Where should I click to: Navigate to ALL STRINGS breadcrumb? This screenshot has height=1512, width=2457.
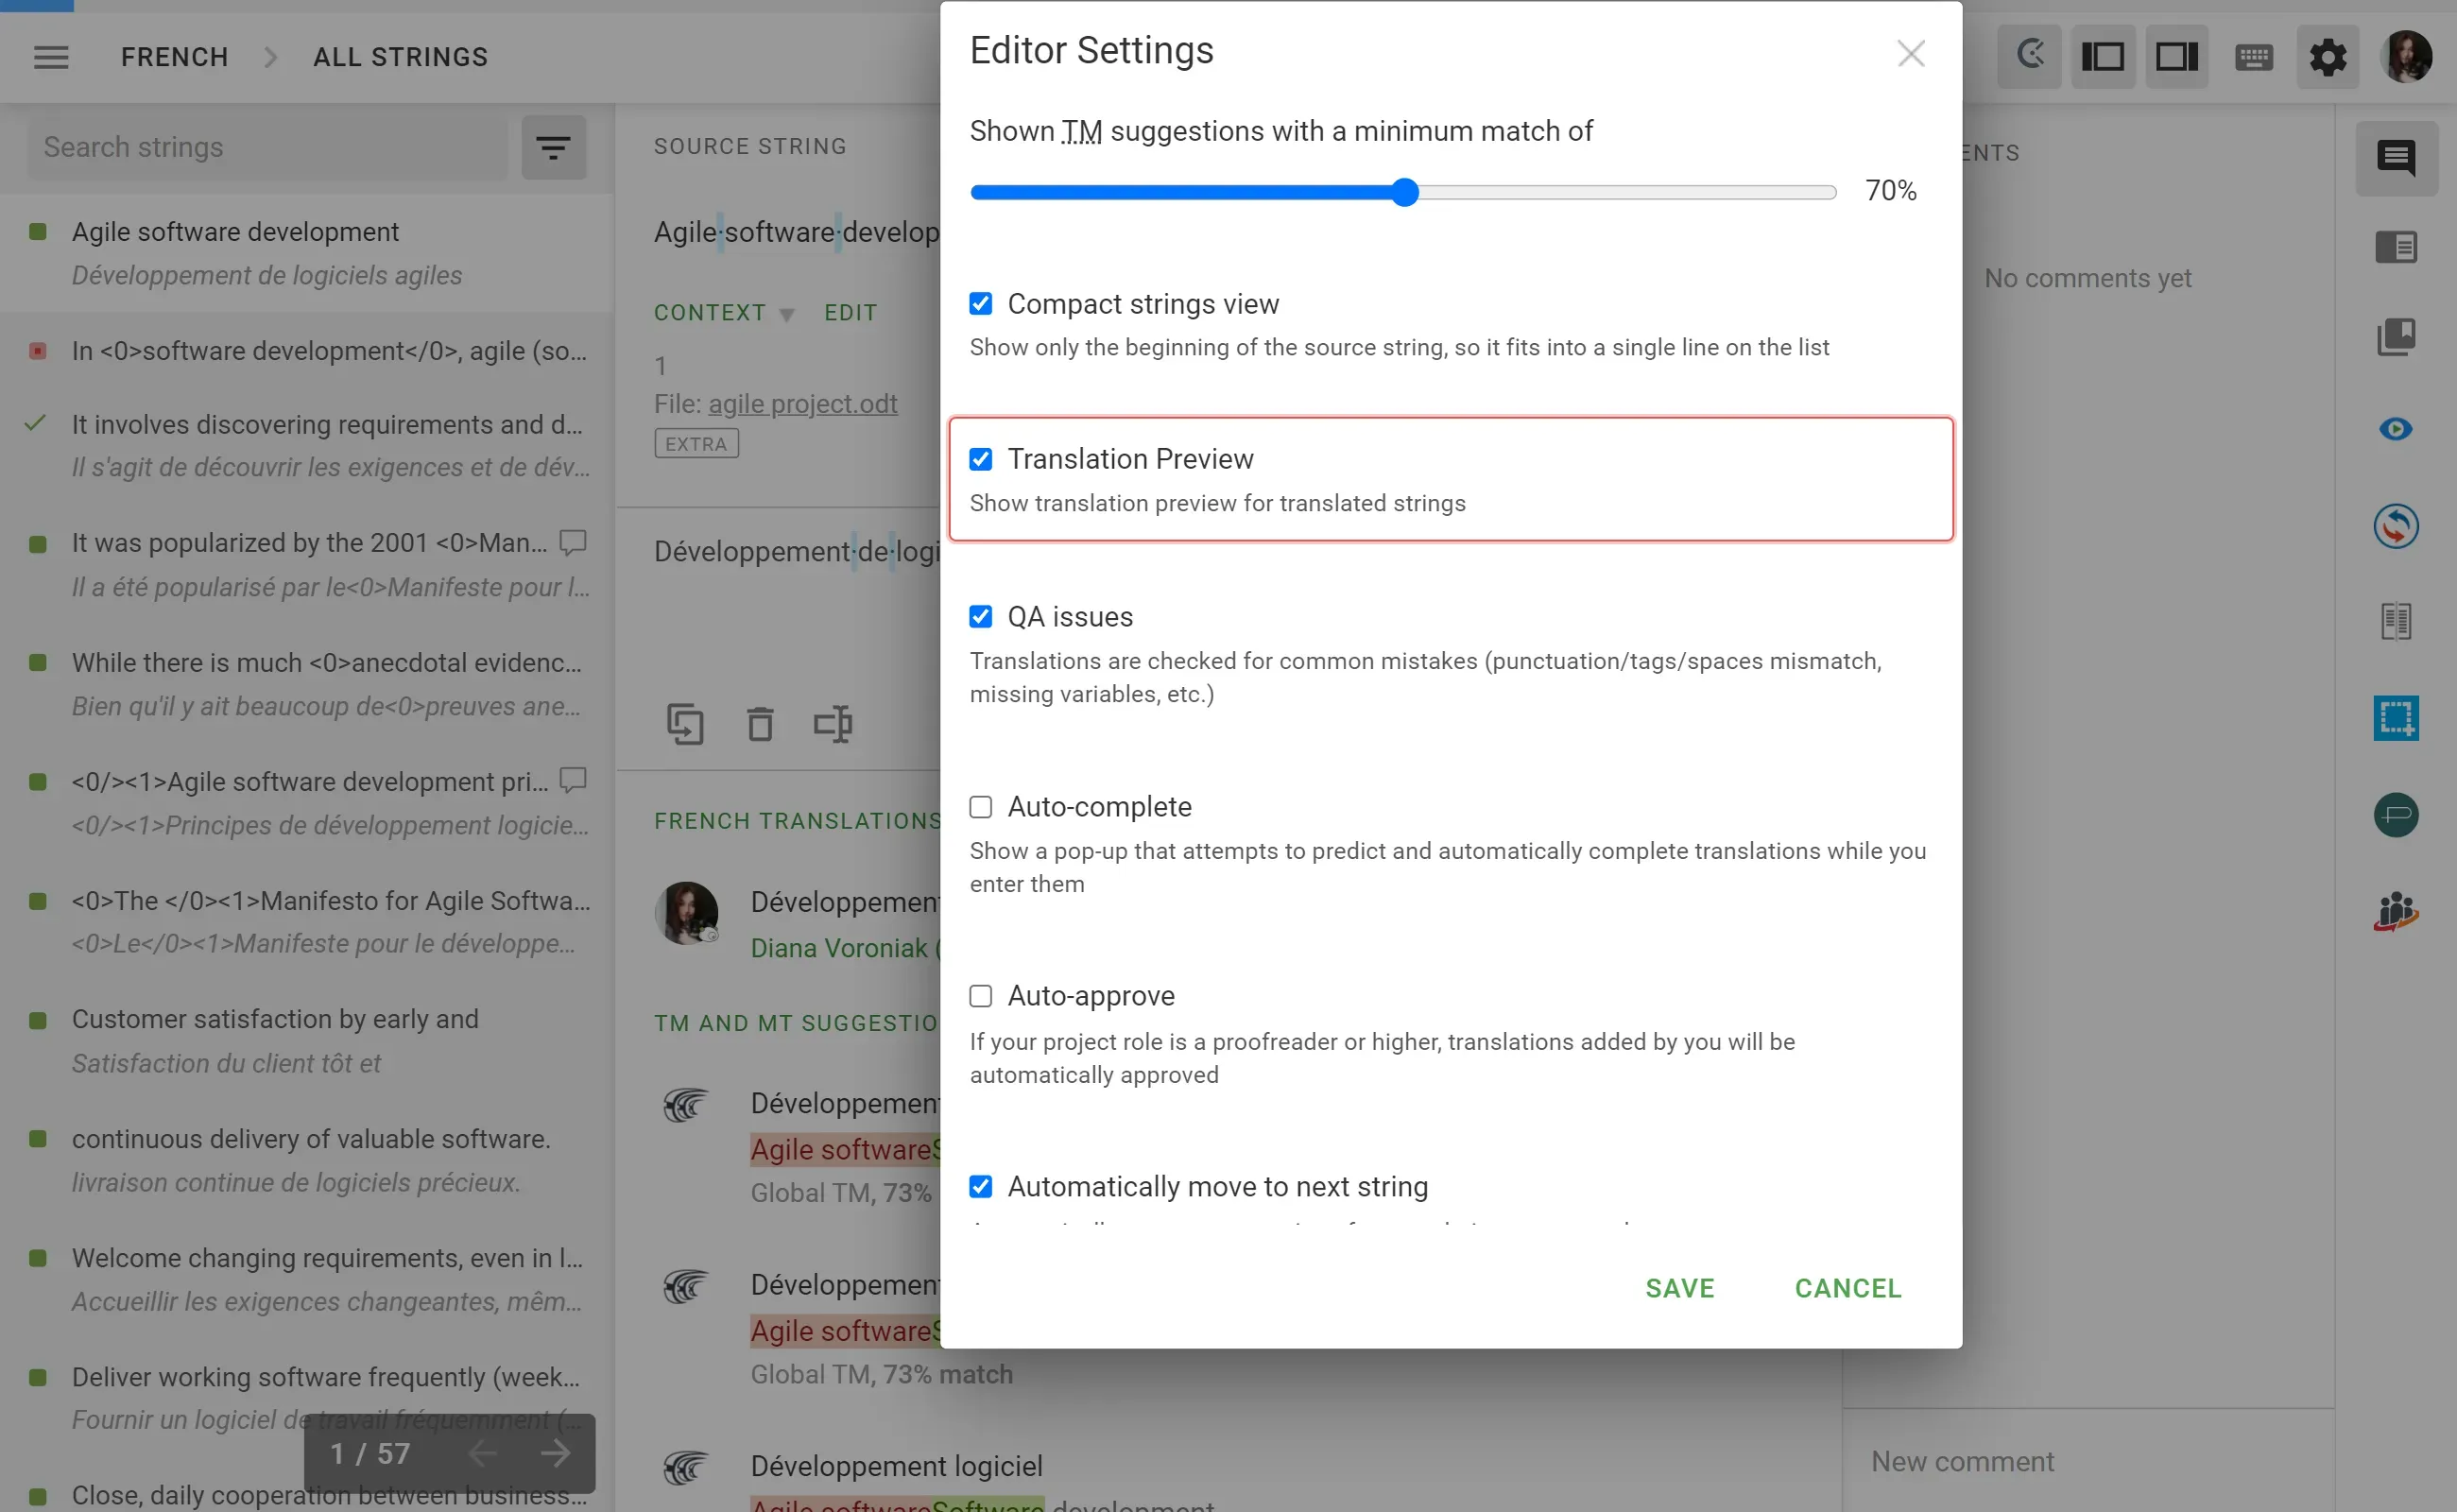point(399,57)
